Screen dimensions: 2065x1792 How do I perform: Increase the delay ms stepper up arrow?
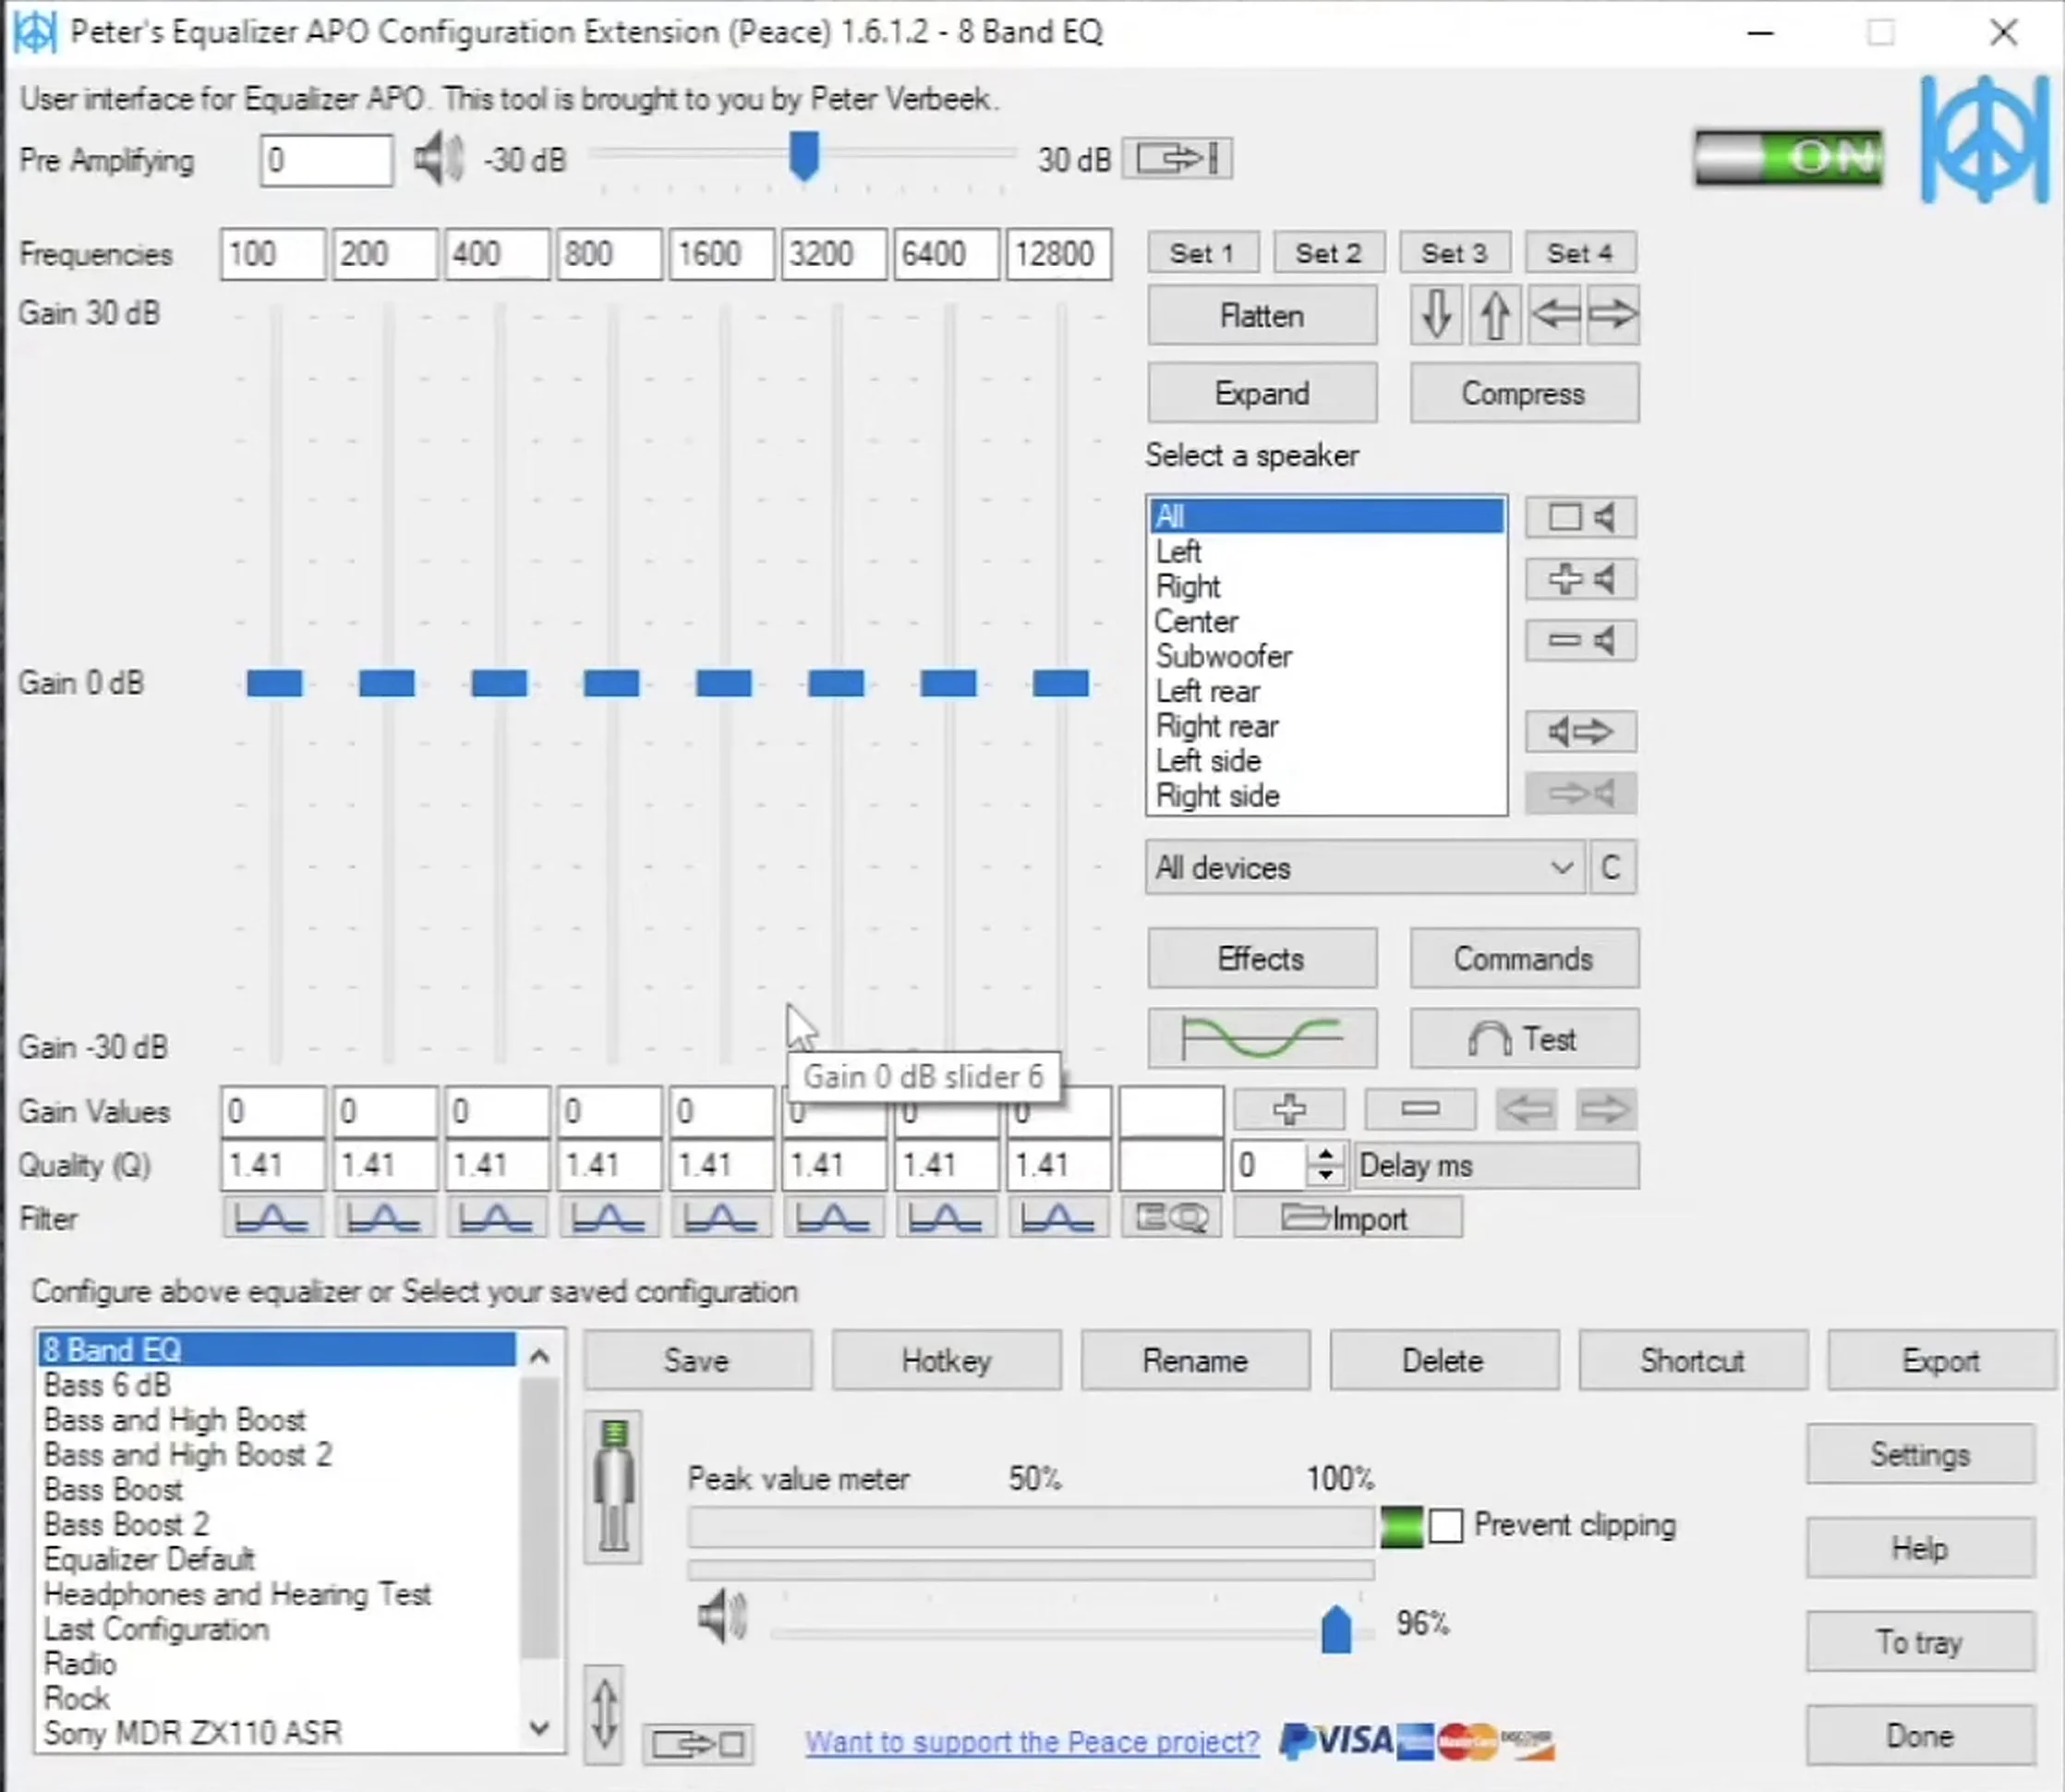(x=1326, y=1153)
